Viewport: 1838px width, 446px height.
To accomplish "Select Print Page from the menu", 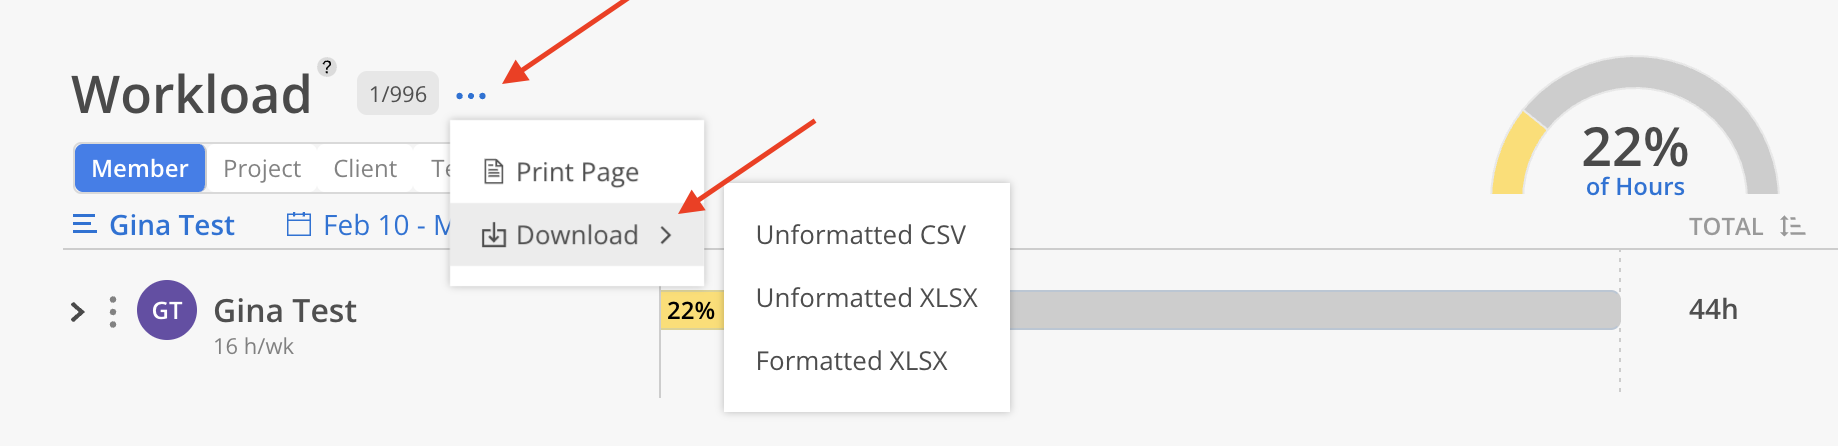I will pyautogui.click(x=577, y=172).
